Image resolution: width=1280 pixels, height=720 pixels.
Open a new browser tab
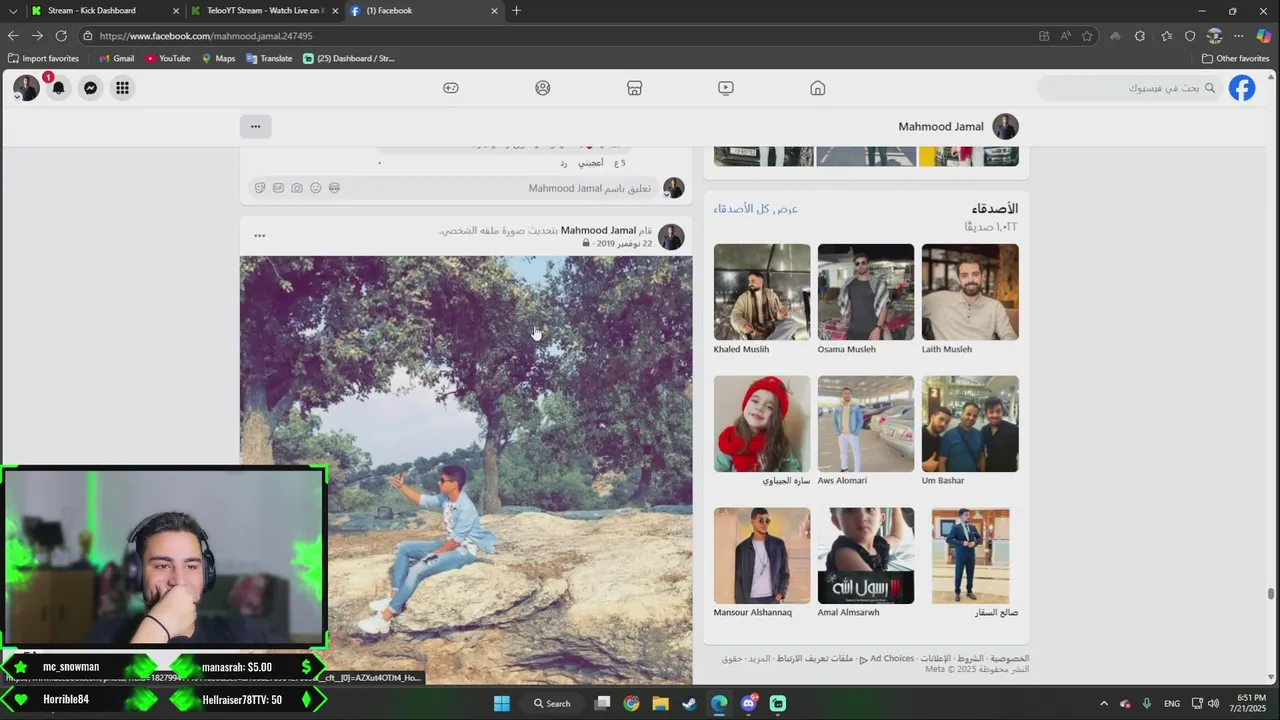click(x=516, y=11)
